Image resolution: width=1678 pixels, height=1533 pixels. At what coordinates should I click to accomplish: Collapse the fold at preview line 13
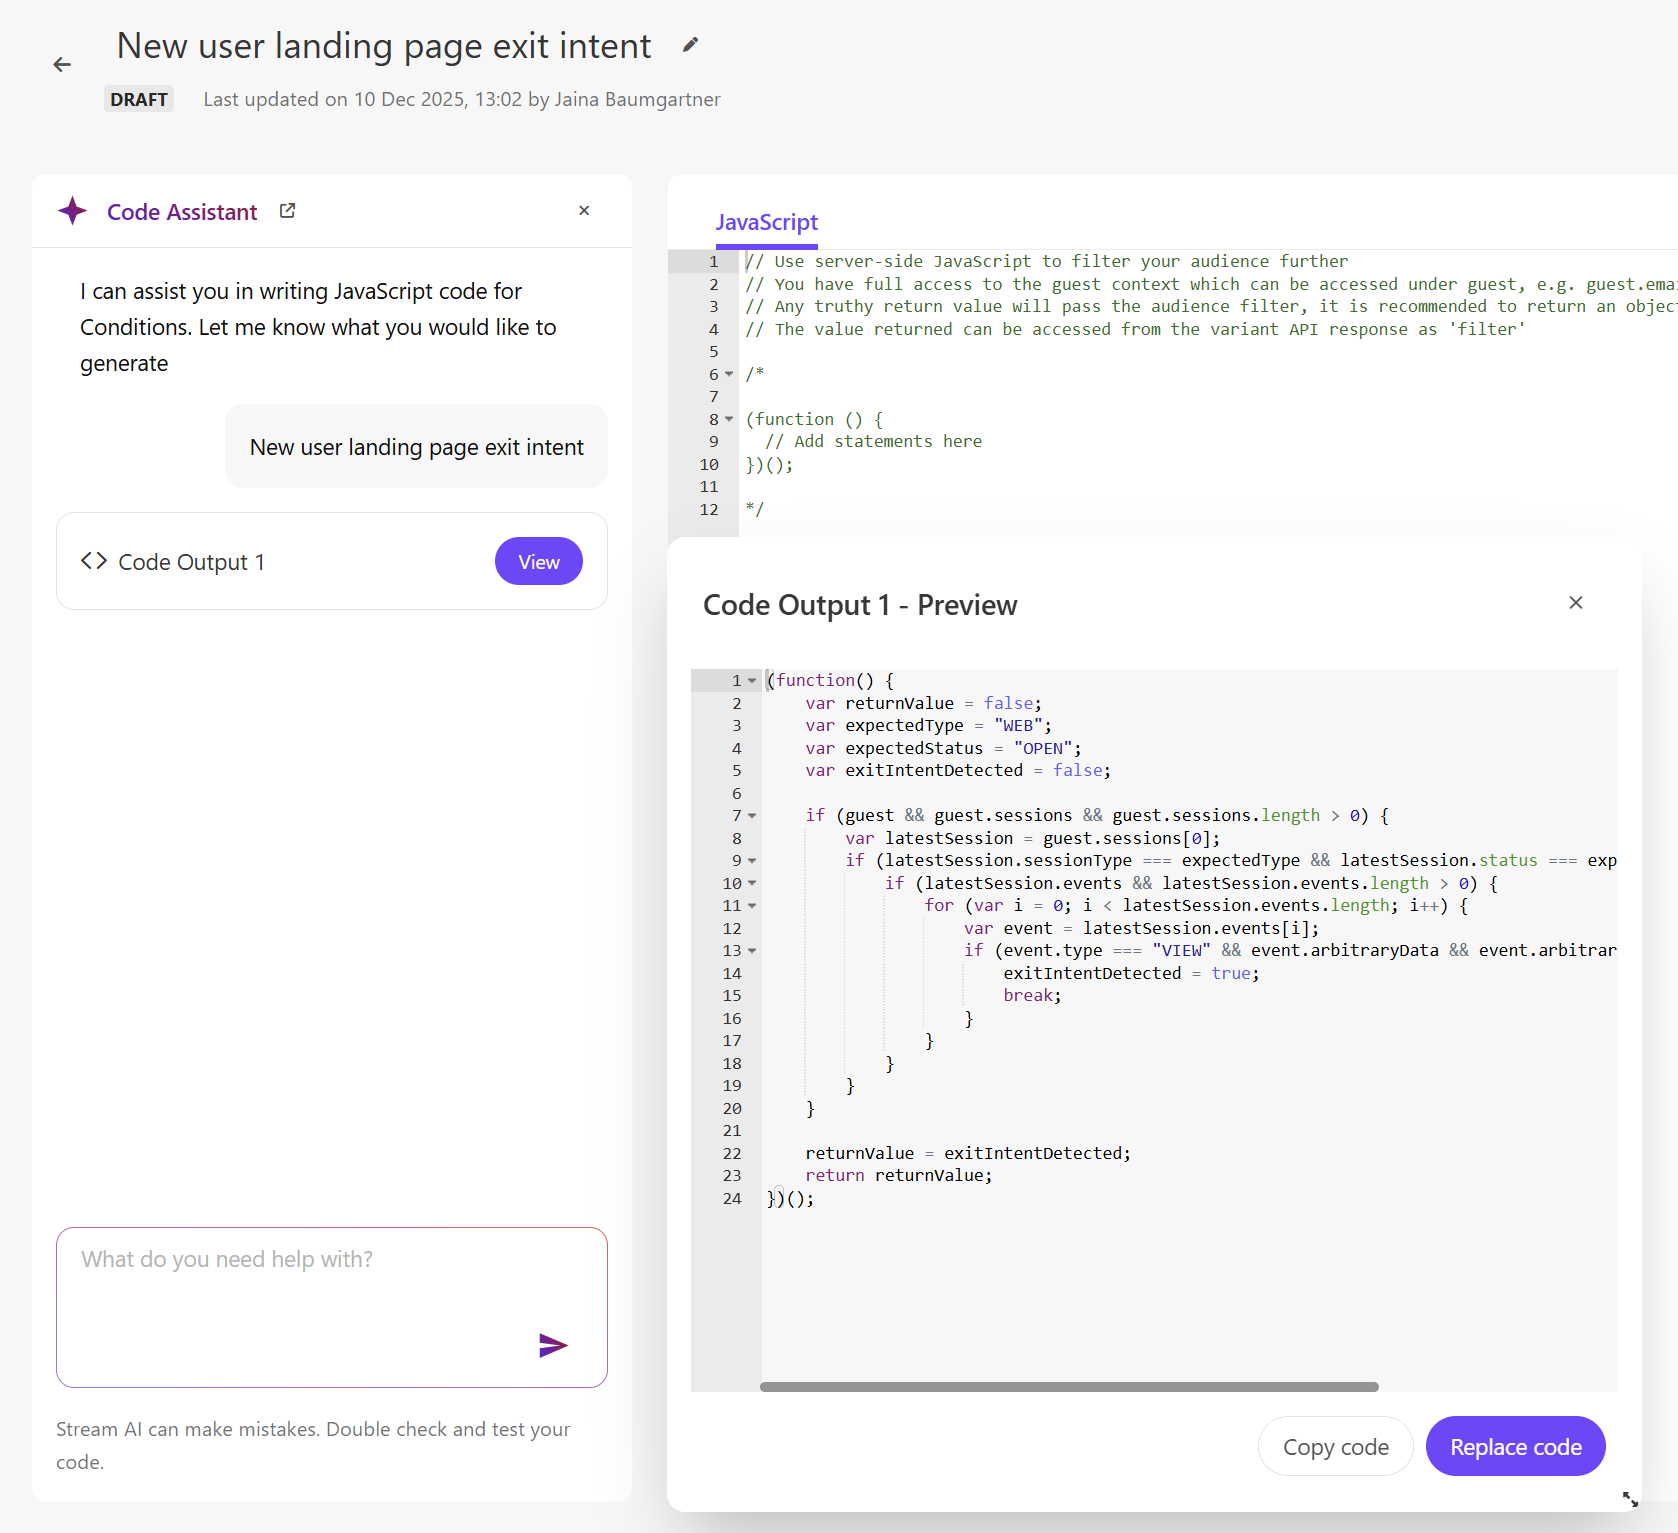tap(752, 951)
